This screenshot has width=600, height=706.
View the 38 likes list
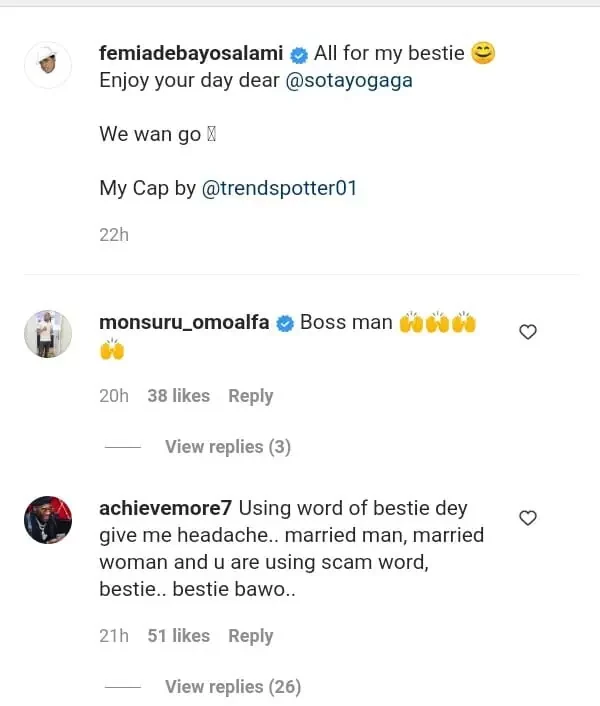point(178,396)
